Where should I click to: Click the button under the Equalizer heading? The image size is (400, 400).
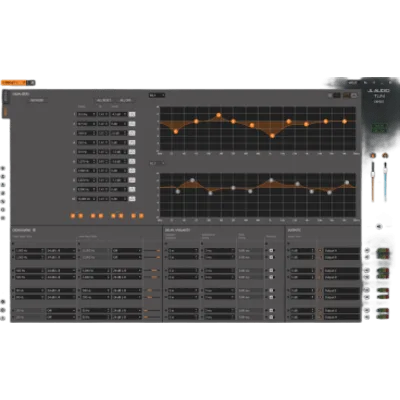37,100
